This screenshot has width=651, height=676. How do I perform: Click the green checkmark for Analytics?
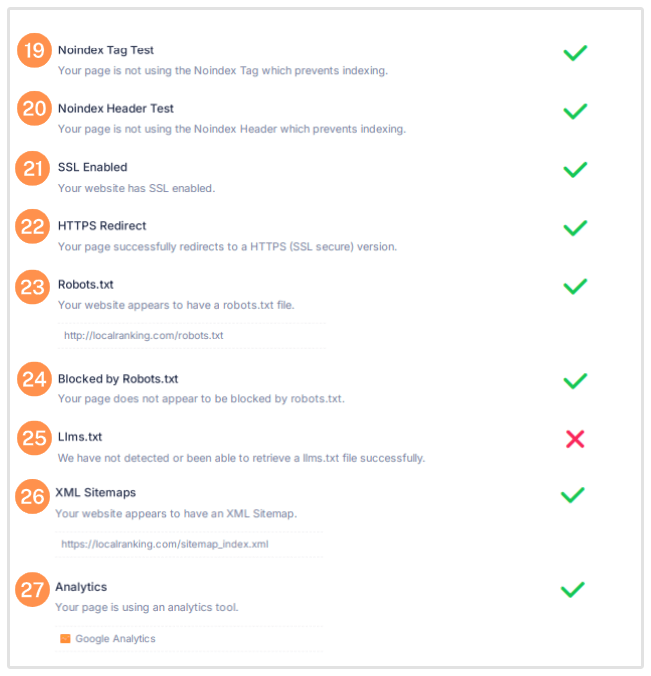click(572, 589)
